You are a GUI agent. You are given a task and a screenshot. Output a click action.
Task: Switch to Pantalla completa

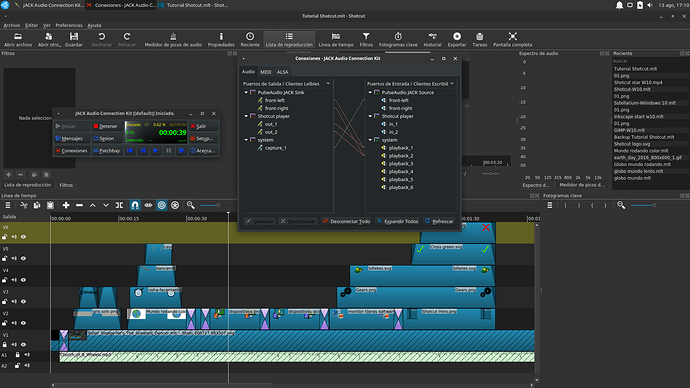click(512, 39)
